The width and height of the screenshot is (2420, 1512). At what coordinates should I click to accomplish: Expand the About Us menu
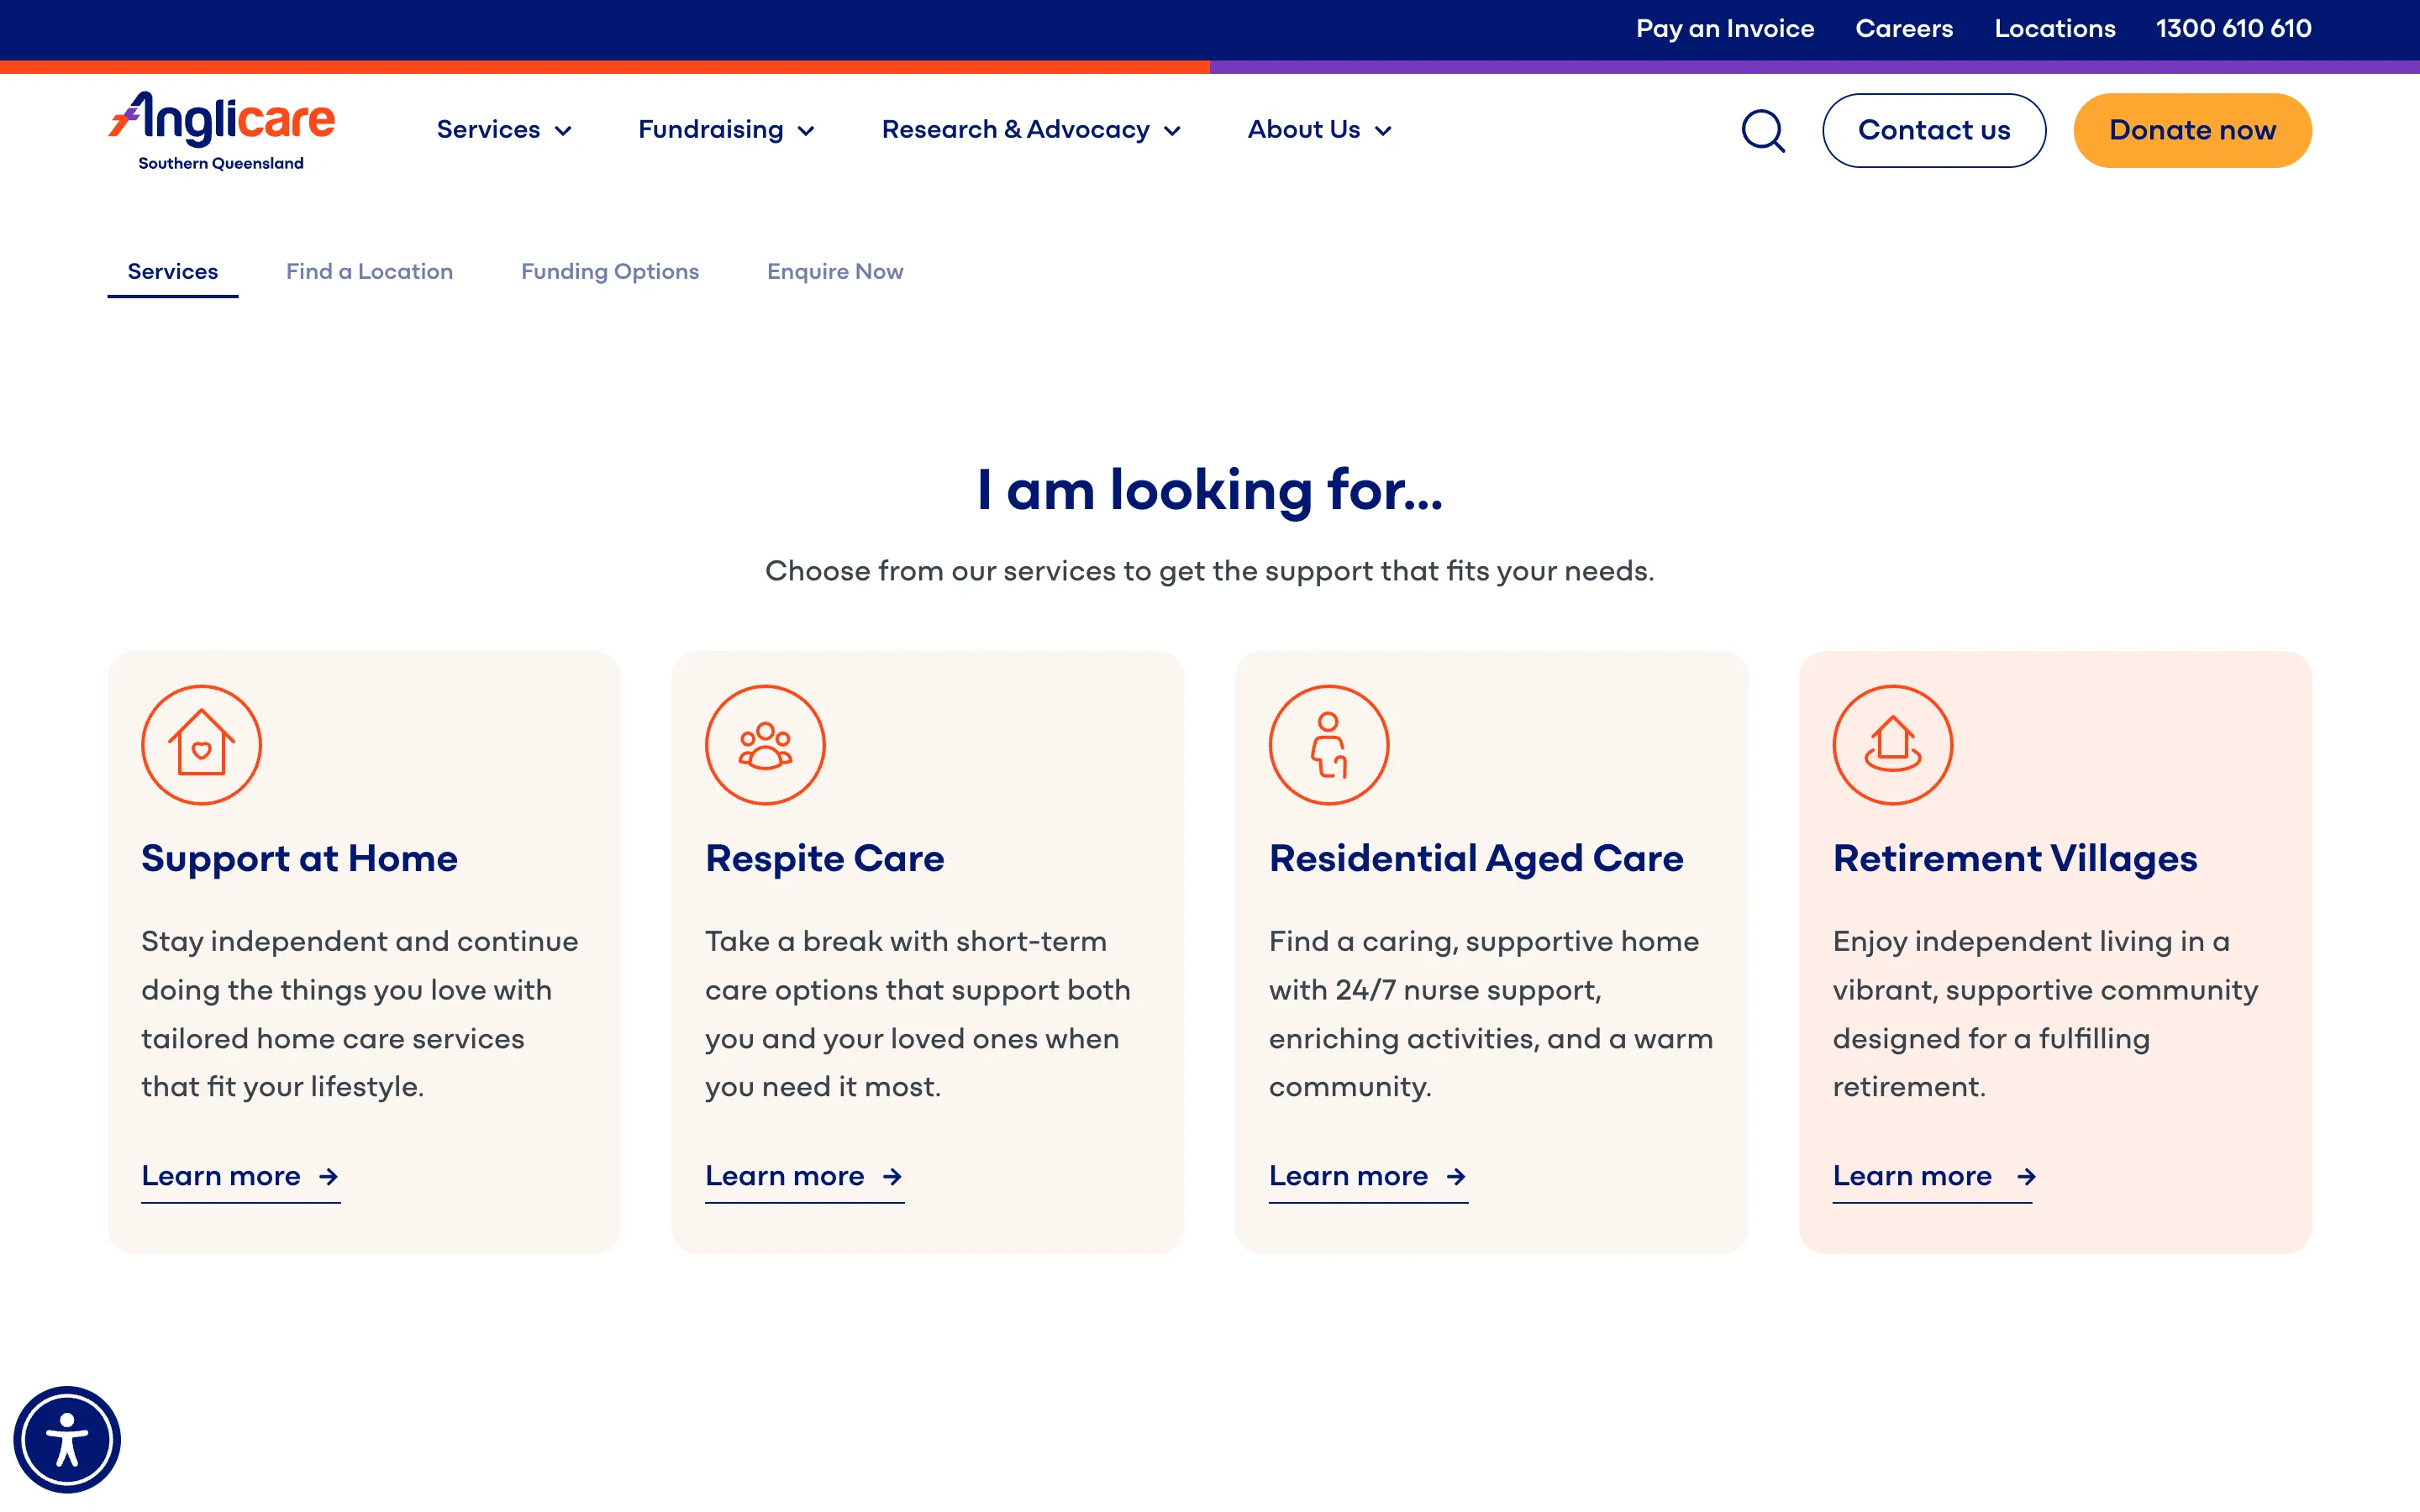tap(1319, 130)
